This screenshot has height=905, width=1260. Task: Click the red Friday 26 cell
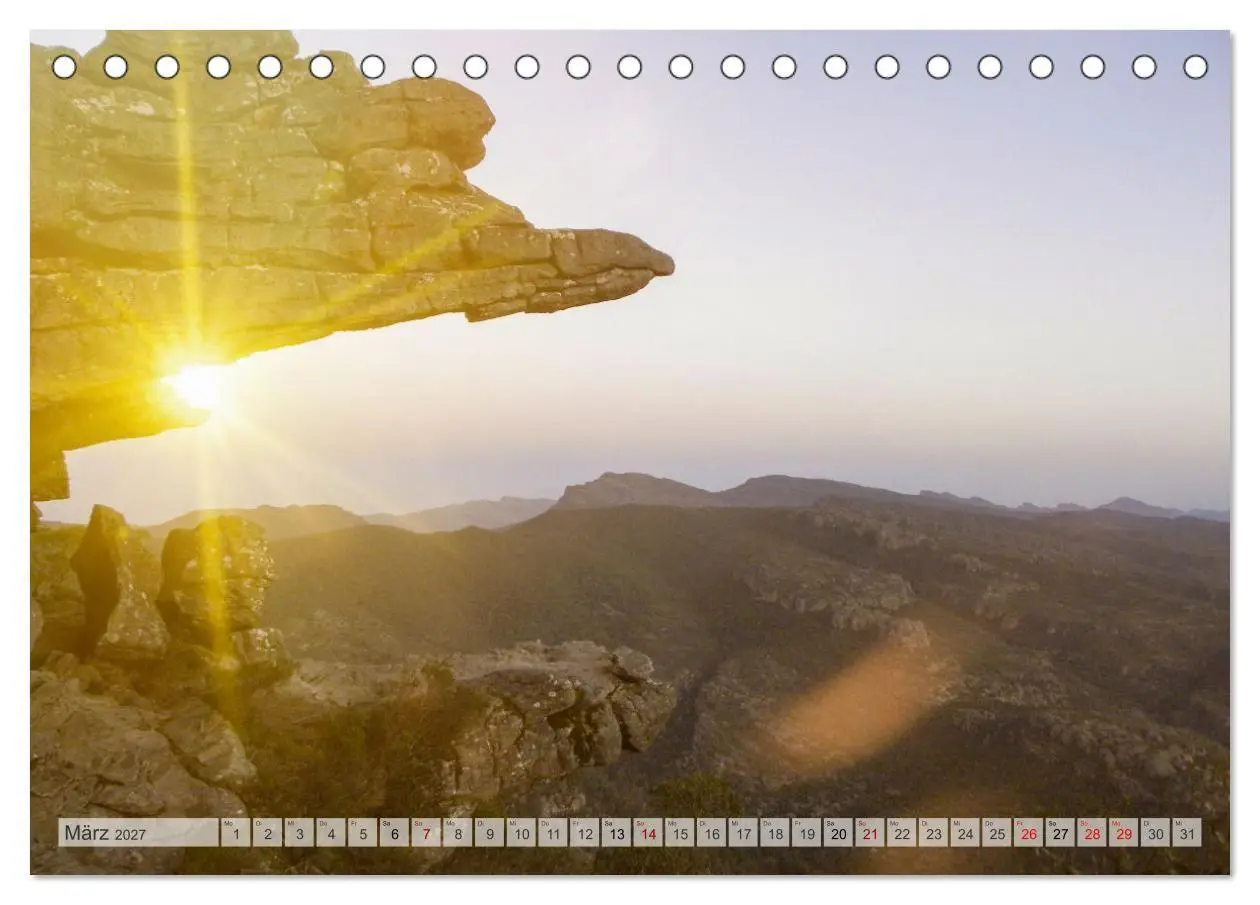(1028, 833)
